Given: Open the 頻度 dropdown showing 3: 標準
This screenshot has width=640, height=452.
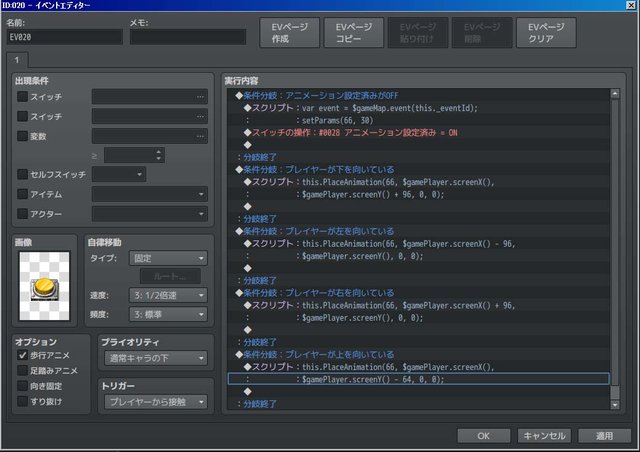Looking at the screenshot, I should click(x=168, y=314).
